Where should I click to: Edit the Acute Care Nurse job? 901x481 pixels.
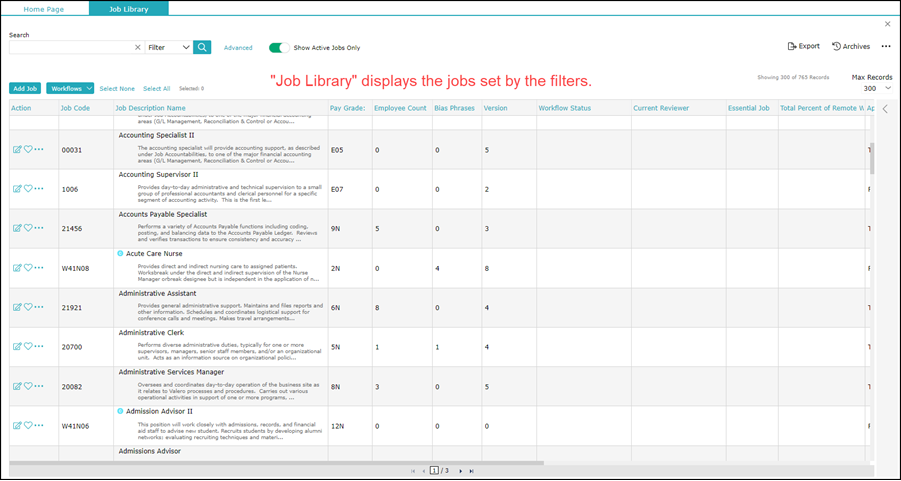tap(17, 268)
